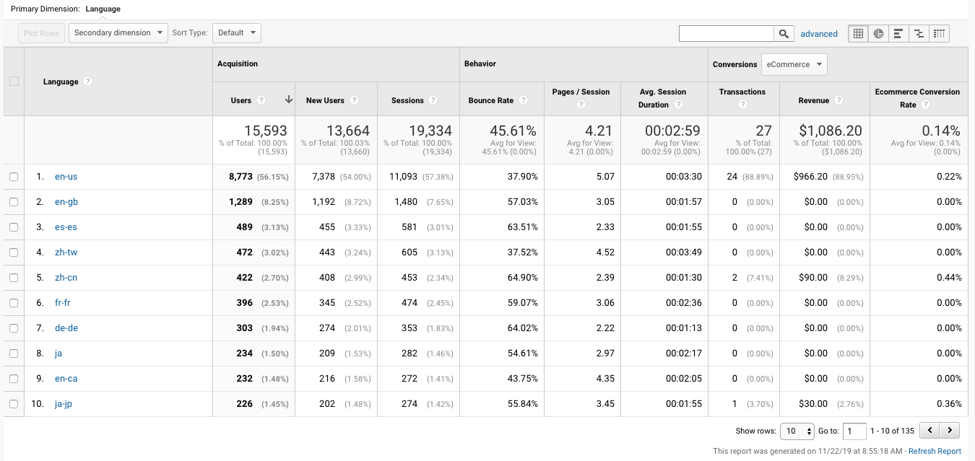The image size is (975, 461).
Task: Open the help icon beside Language header
Action: (x=88, y=81)
